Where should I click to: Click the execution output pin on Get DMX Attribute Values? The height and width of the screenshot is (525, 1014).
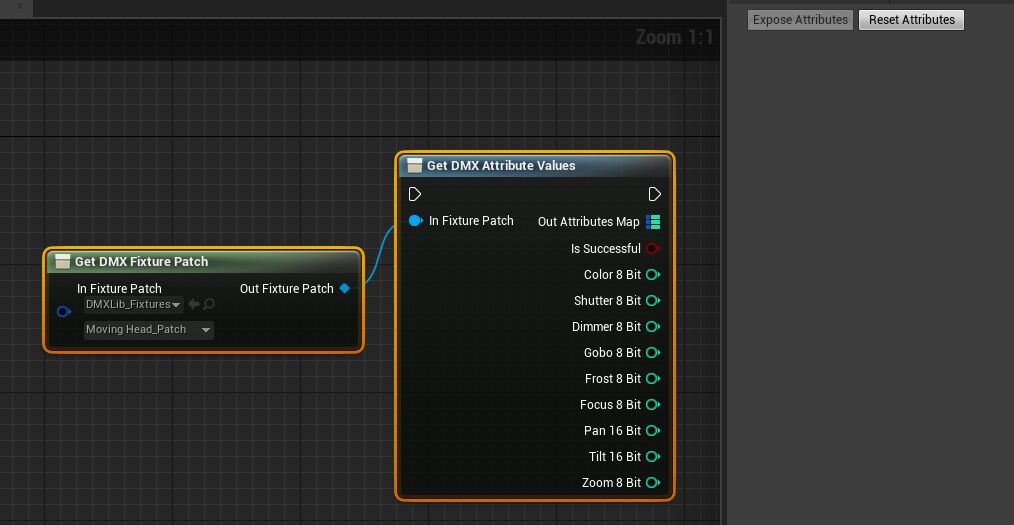654,194
